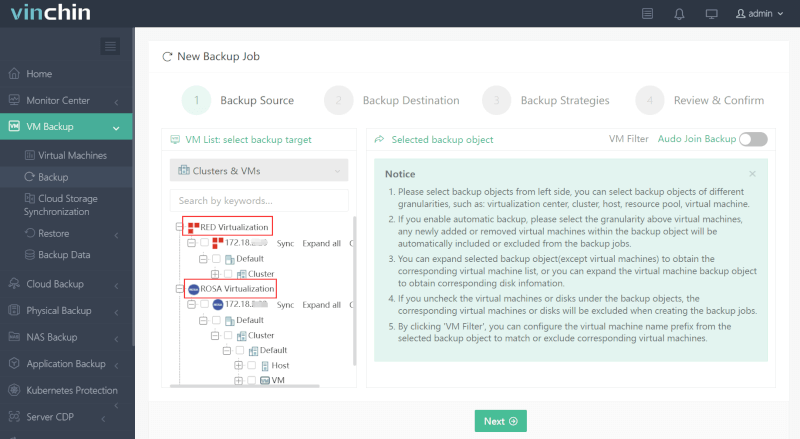Click Sync for ROSA Virtualization host

285,305
